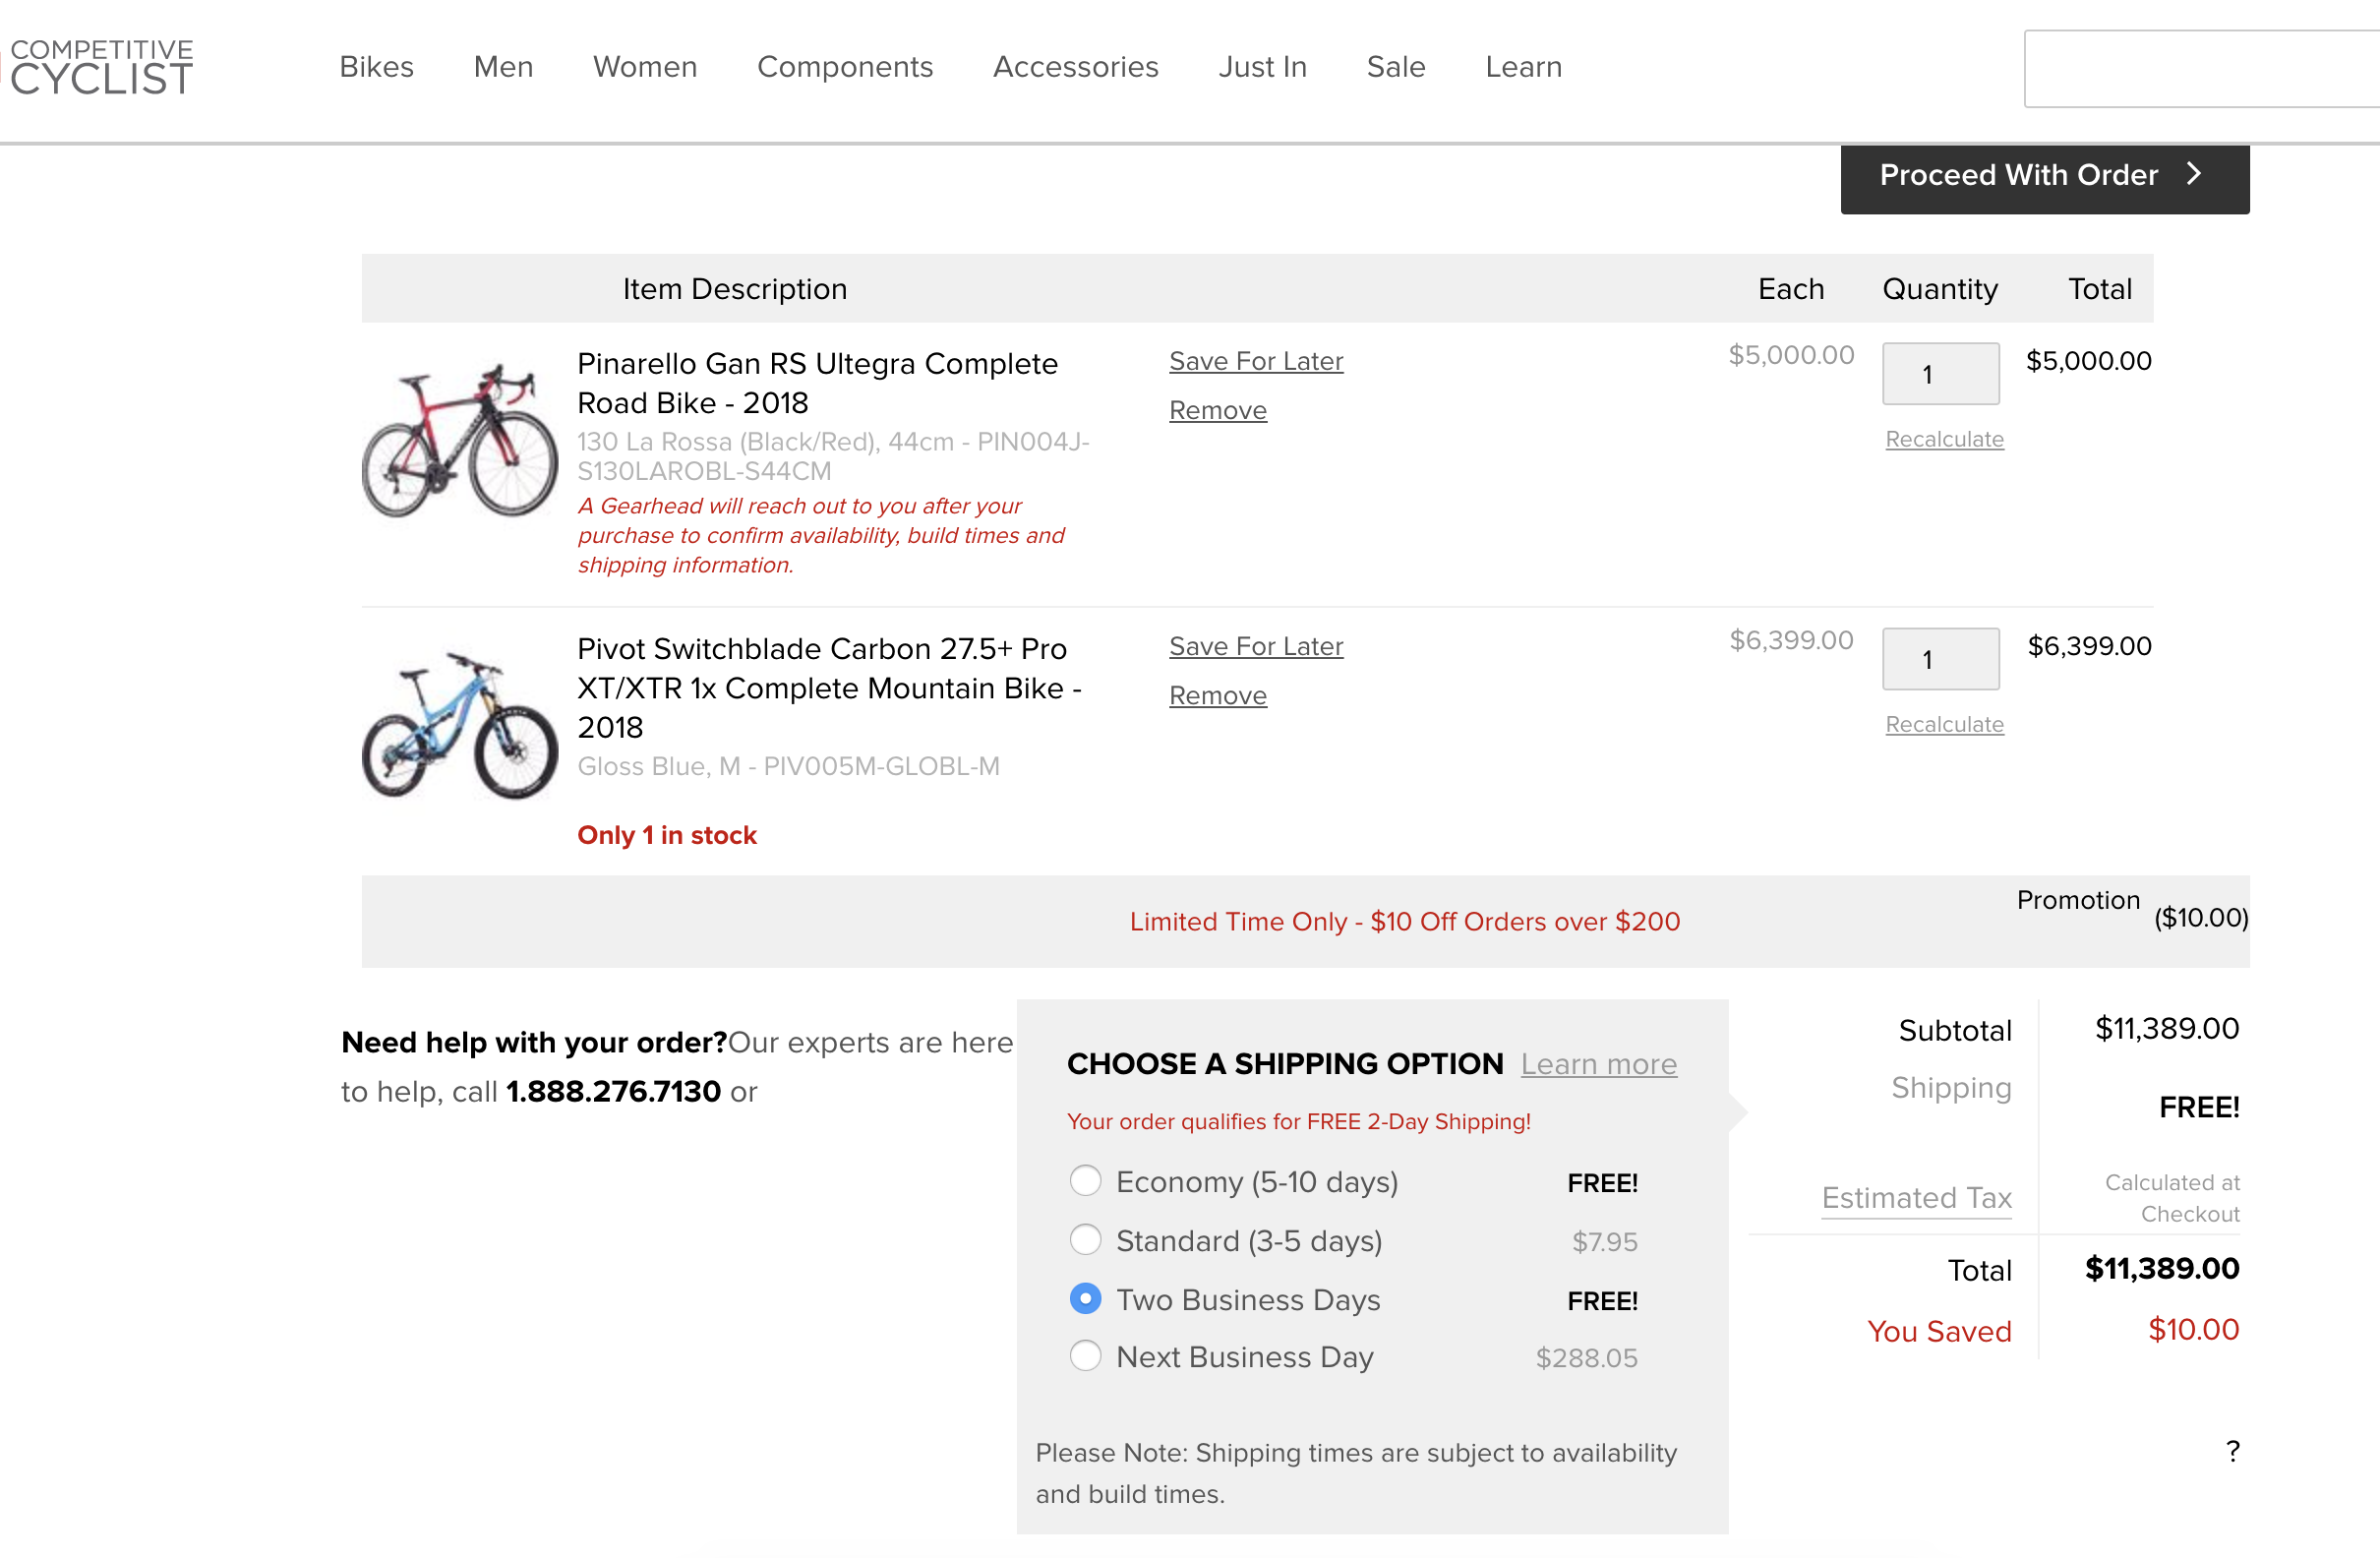This screenshot has width=2380, height=1558.
Task: Go to the Sale section
Action: click(1395, 67)
